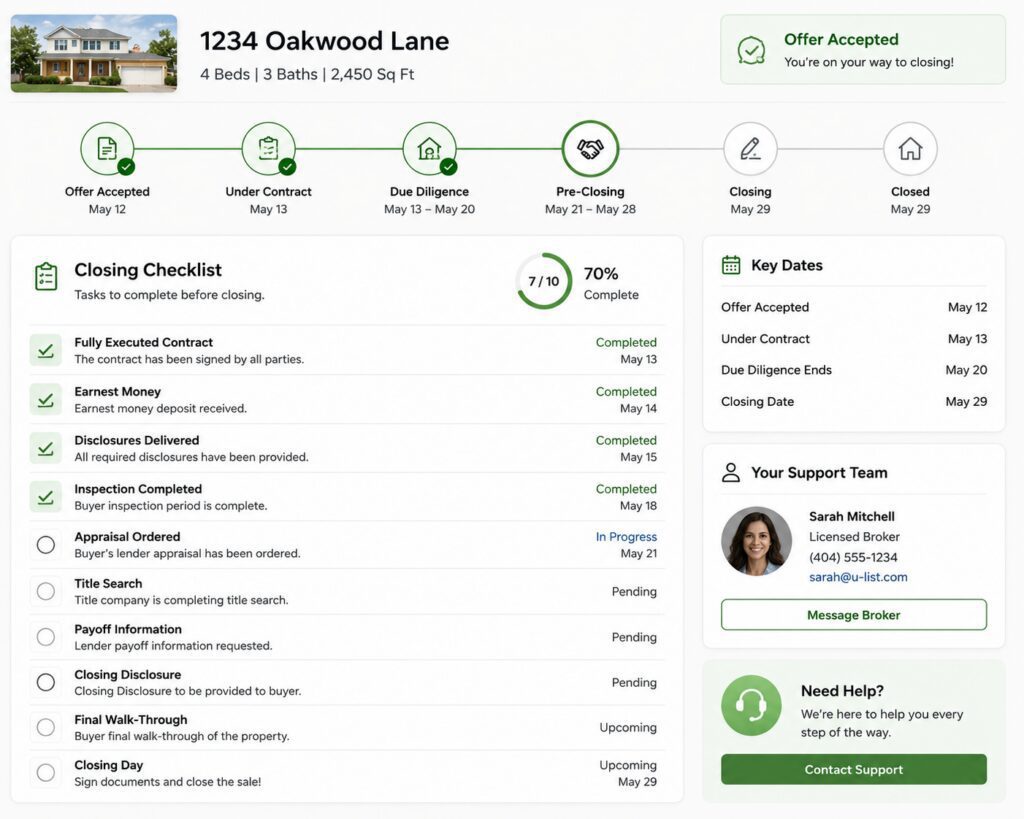Click the Key Dates heading

point(787,265)
